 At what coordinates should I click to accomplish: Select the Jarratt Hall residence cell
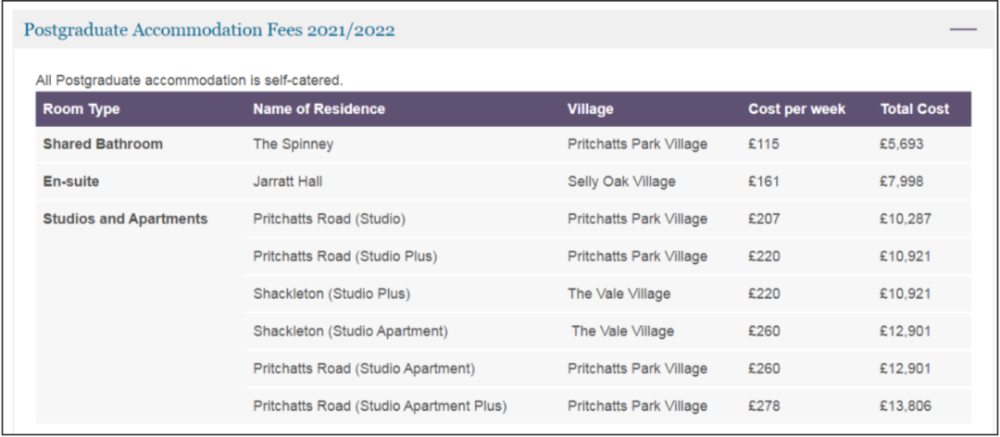tap(287, 181)
